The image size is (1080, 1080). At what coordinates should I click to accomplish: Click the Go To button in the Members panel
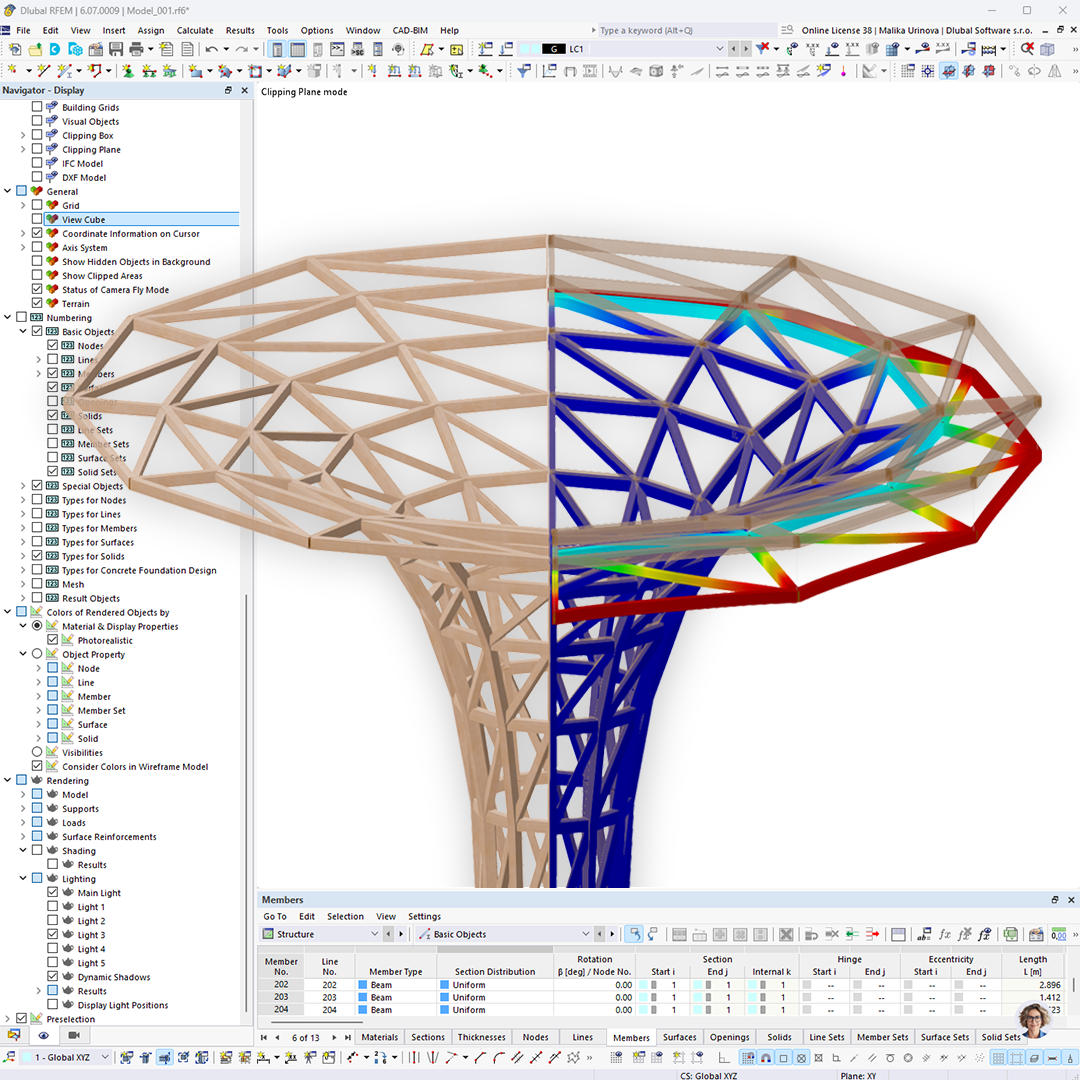coord(273,916)
